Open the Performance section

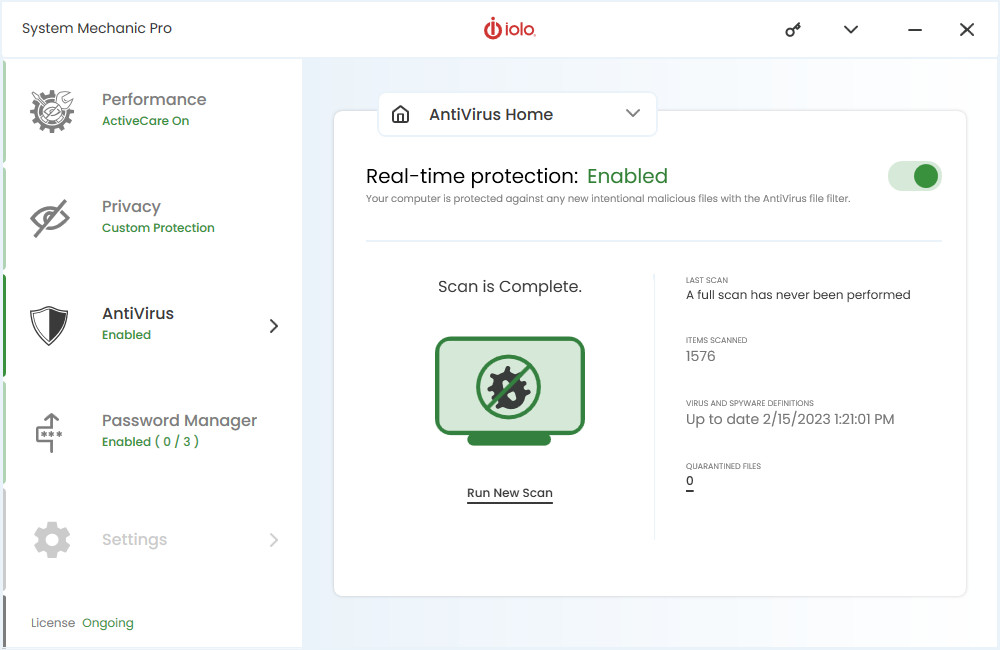(x=152, y=111)
